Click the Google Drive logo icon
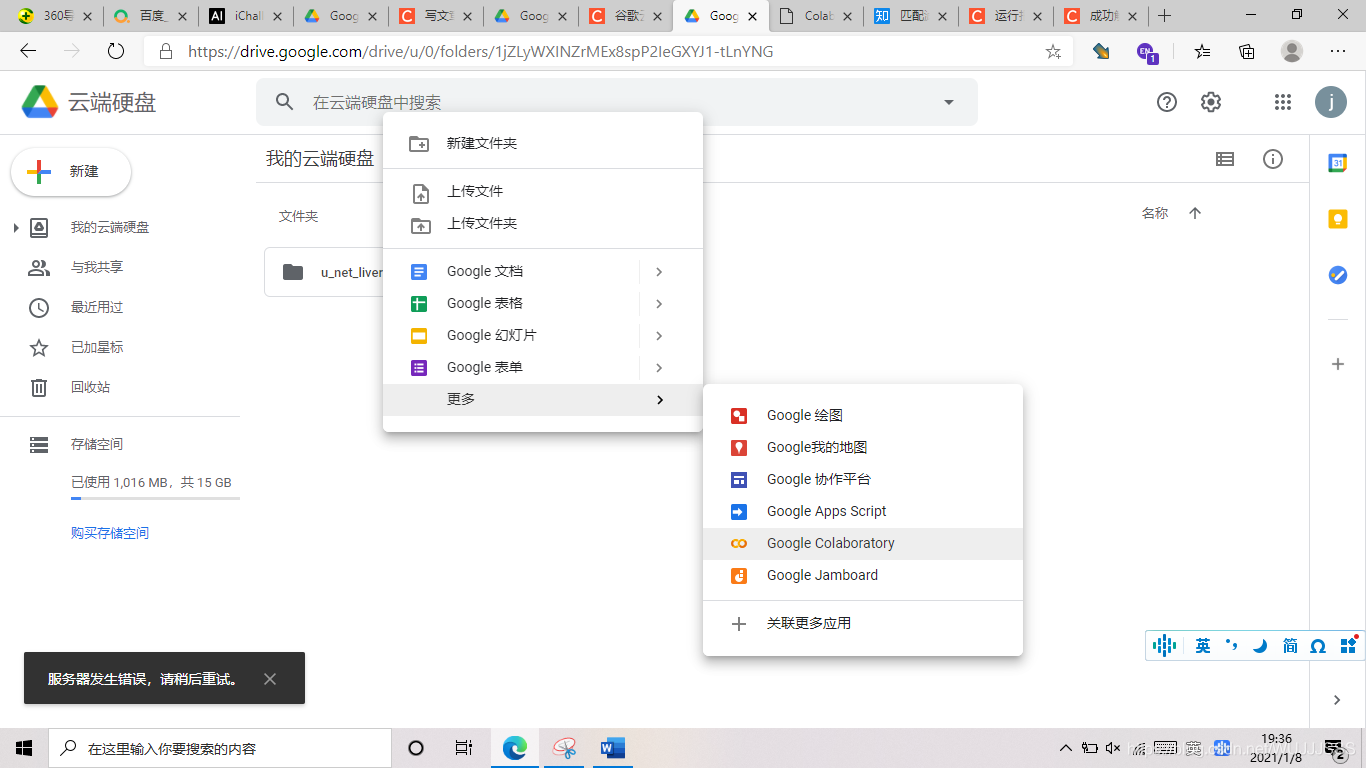 [x=40, y=102]
